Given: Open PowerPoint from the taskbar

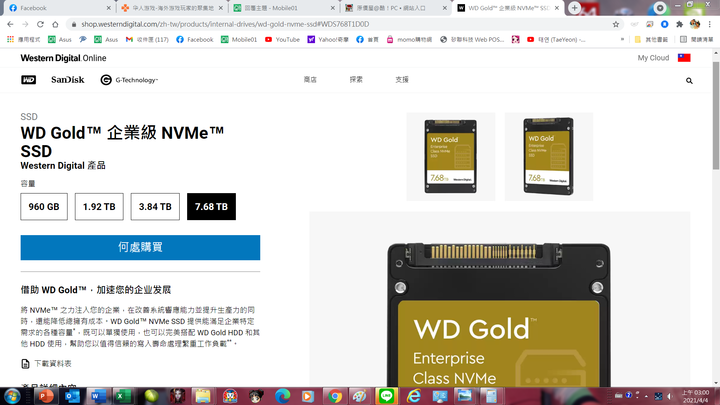Looking at the screenshot, I should tap(45, 396).
